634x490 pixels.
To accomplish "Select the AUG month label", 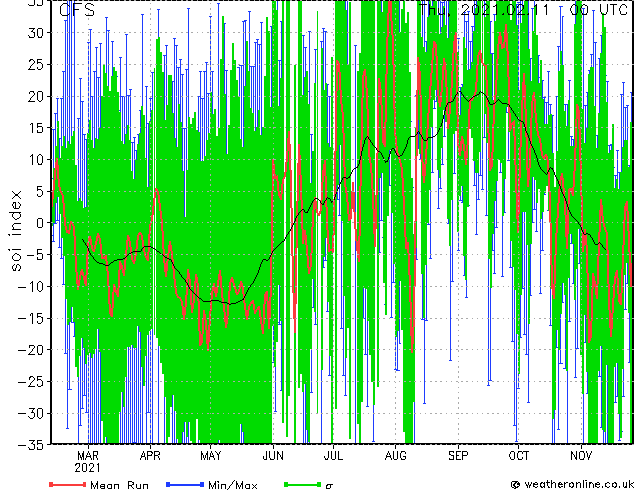I will 396,456.
